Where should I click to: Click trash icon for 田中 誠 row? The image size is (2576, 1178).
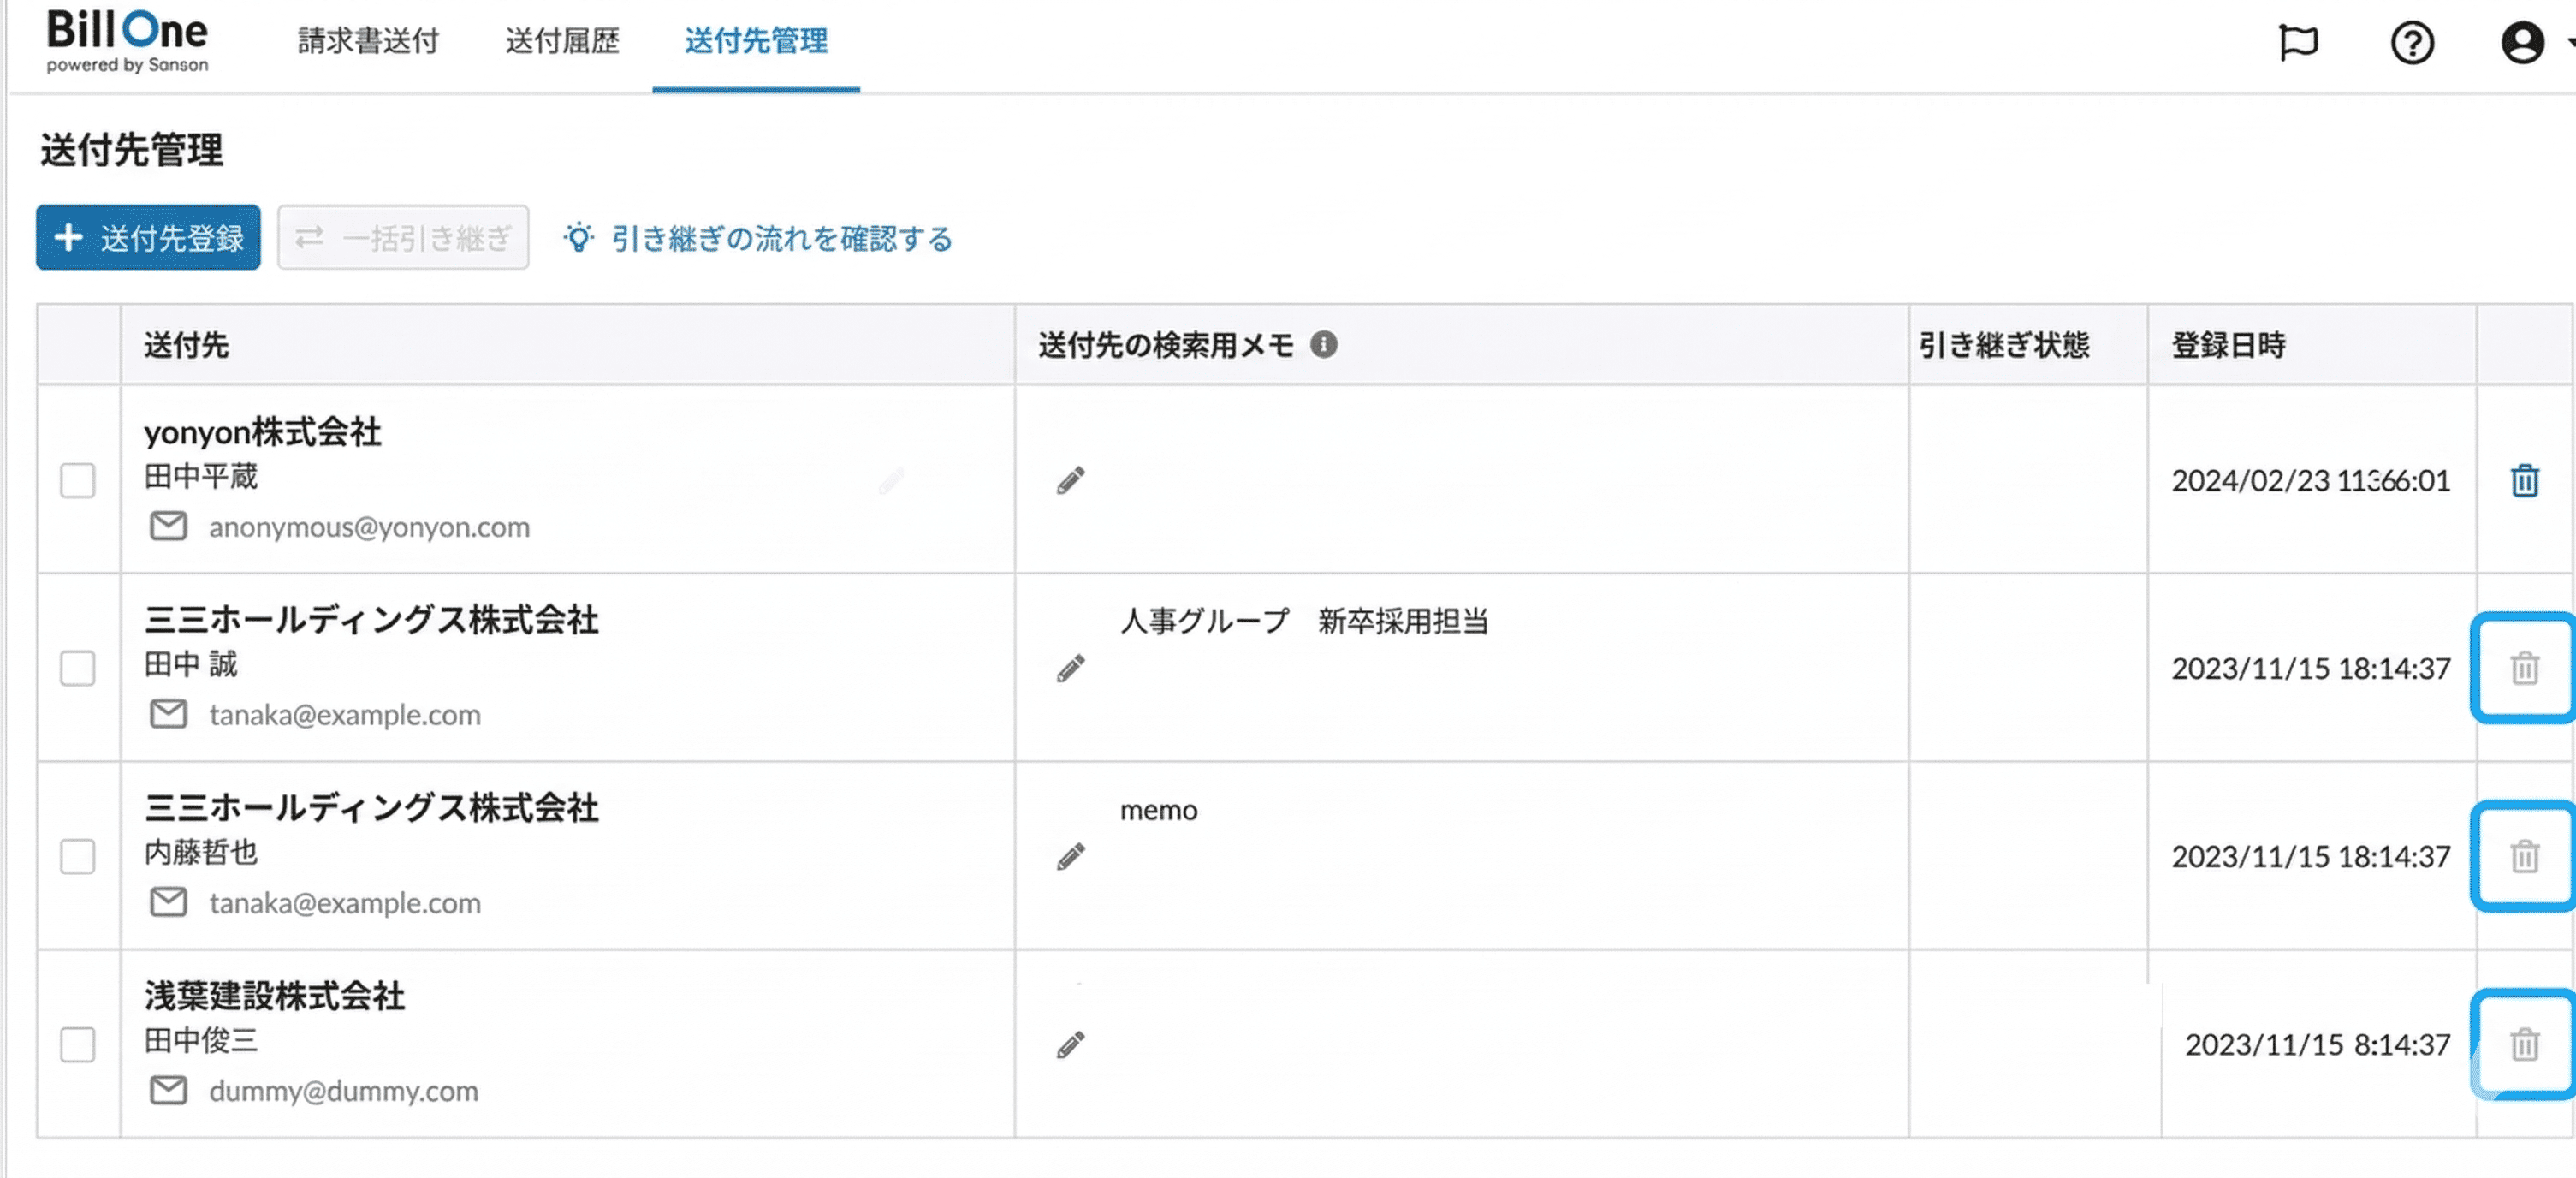(x=2524, y=668)
